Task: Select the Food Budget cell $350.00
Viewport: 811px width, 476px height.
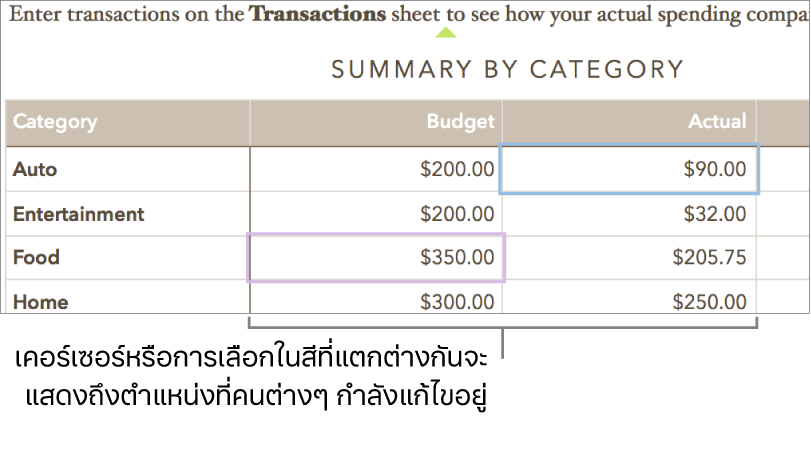Action: point(376,258)
